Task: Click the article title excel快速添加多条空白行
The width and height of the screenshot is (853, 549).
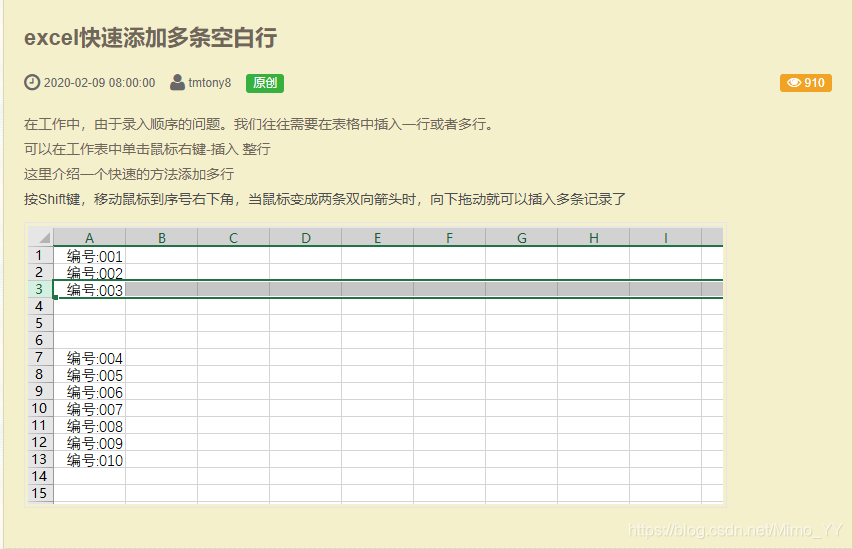Action: pos(151,38)
